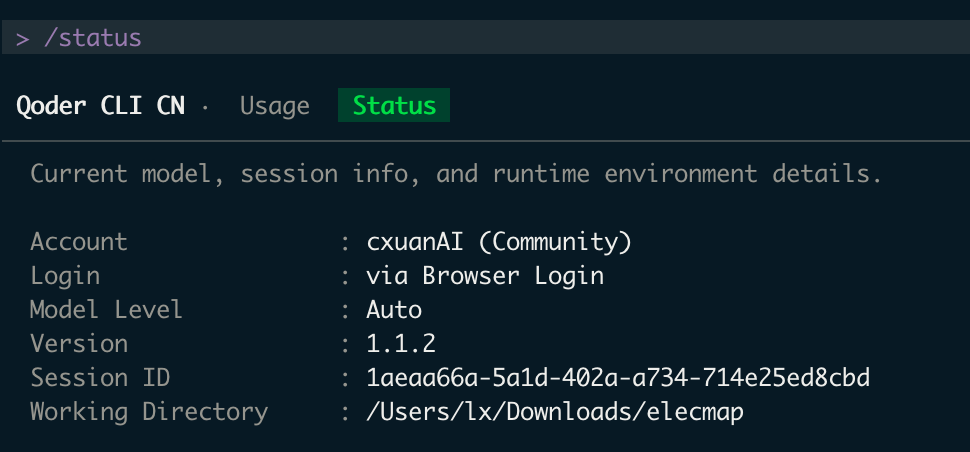
Task: Click the Working Directory label
Action: [149, 411]
